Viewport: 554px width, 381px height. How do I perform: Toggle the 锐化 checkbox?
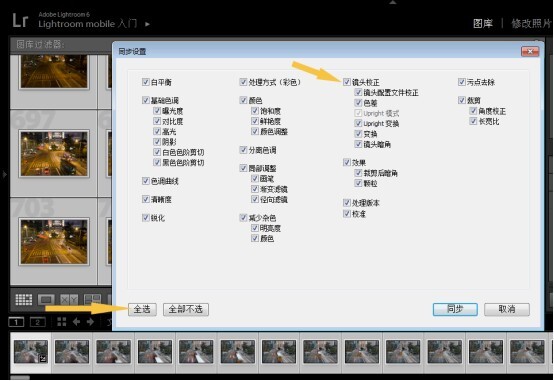point(146,217)
